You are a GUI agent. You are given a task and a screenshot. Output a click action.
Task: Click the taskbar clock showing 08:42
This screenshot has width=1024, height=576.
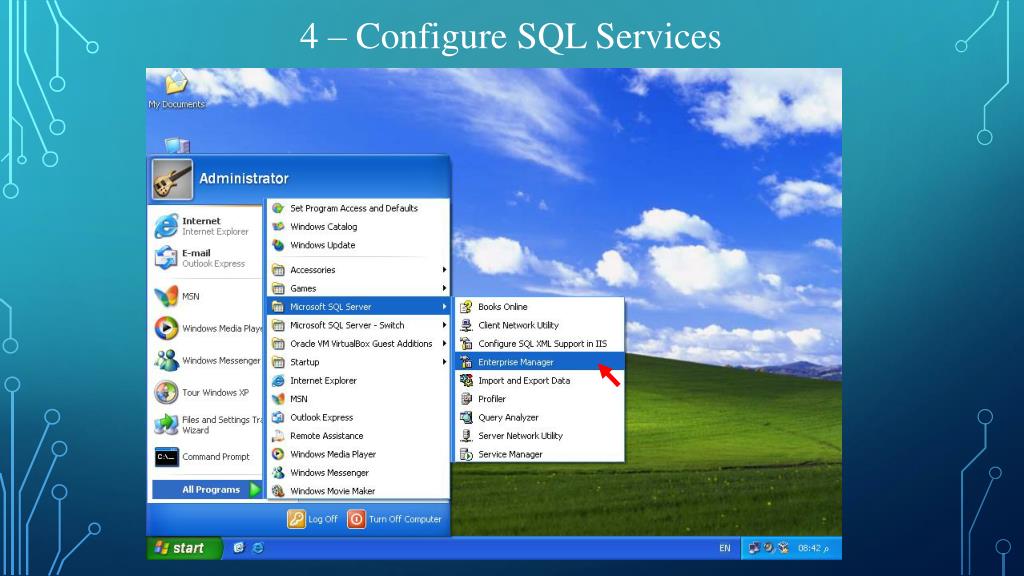(813, 549)
